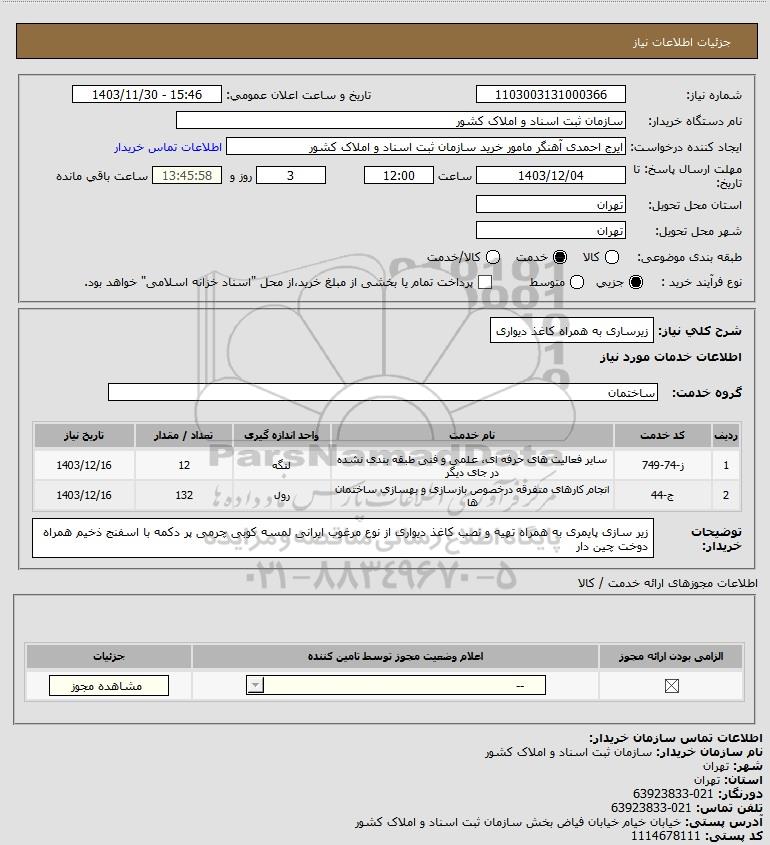Click the quantity cell showing 132
Image resolution: width=770 pixels, height=845 pixels.
coord(184,495)
